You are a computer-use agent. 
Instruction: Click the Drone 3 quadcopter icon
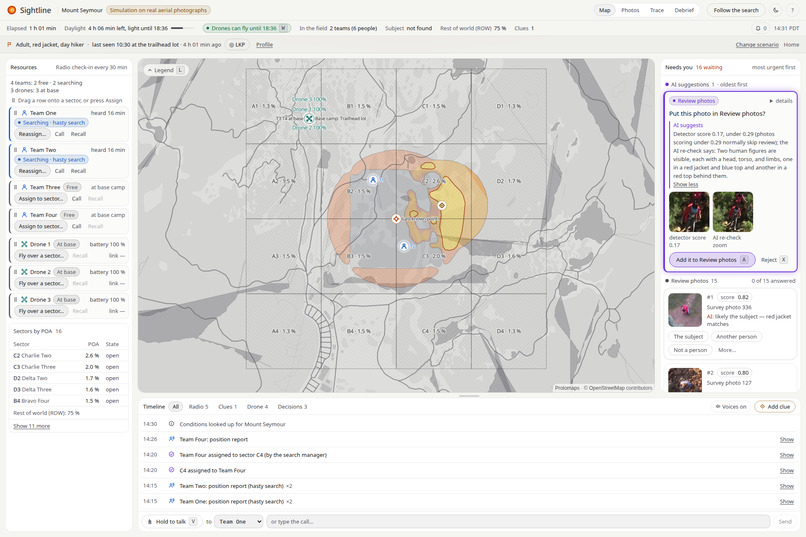[x=24, y=300]
